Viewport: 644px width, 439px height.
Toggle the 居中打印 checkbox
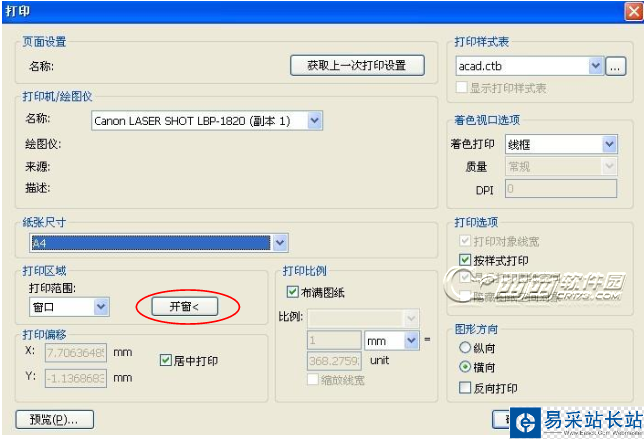165,360
